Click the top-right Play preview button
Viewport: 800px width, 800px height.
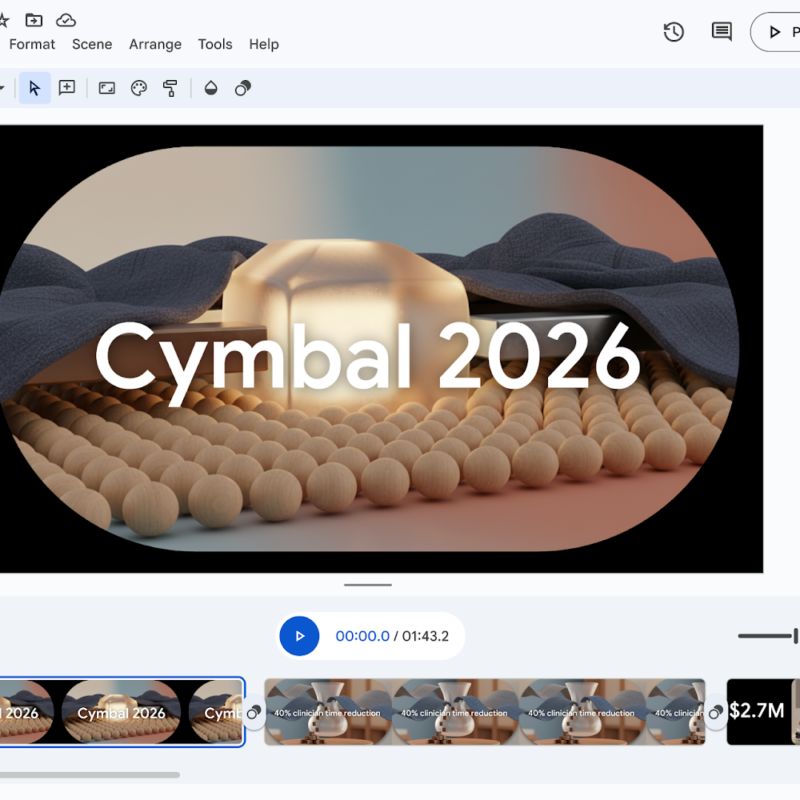777,32
